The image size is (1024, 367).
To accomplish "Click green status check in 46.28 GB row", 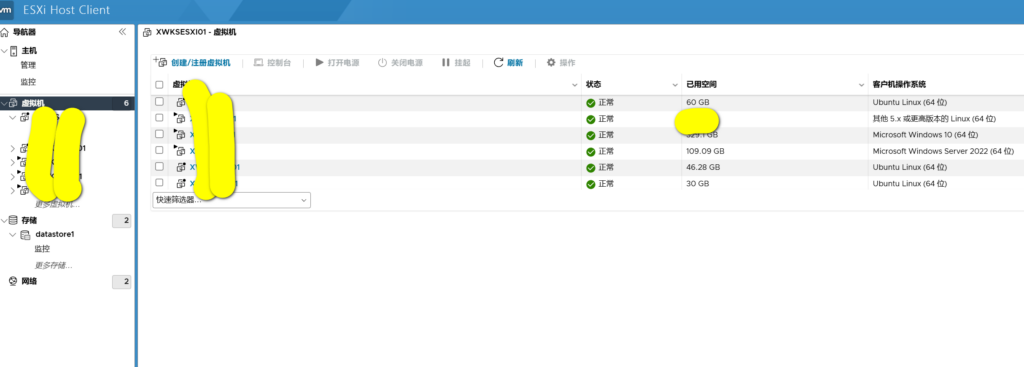I will (x=590, y=168).
